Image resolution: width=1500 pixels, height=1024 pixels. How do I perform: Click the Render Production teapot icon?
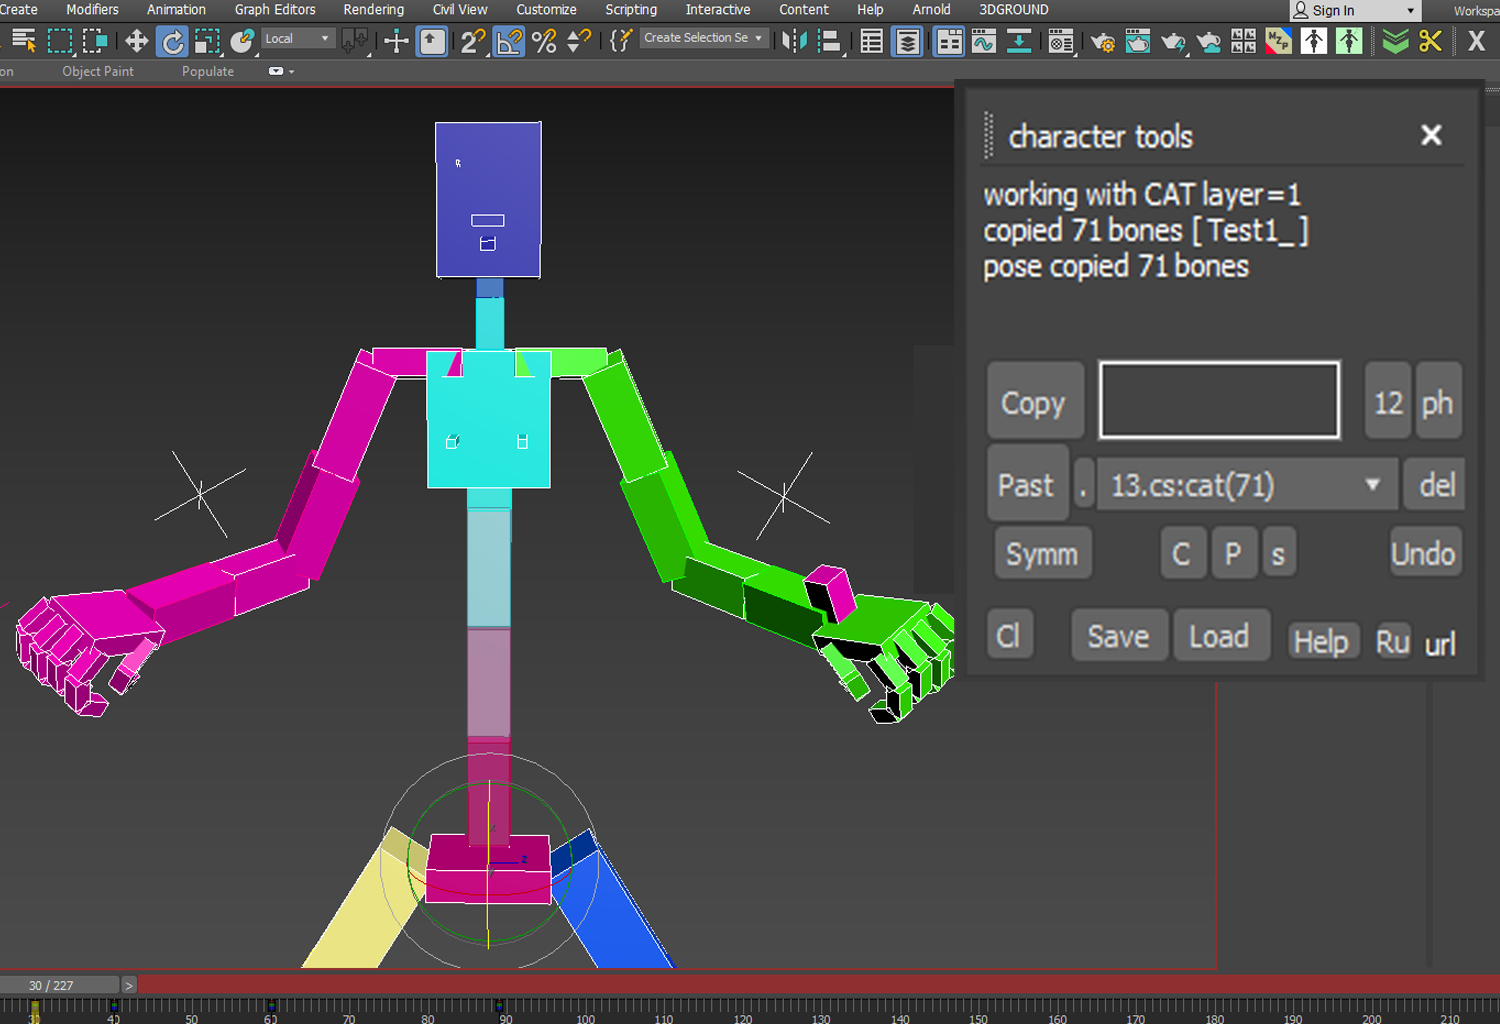[1173, 41]
